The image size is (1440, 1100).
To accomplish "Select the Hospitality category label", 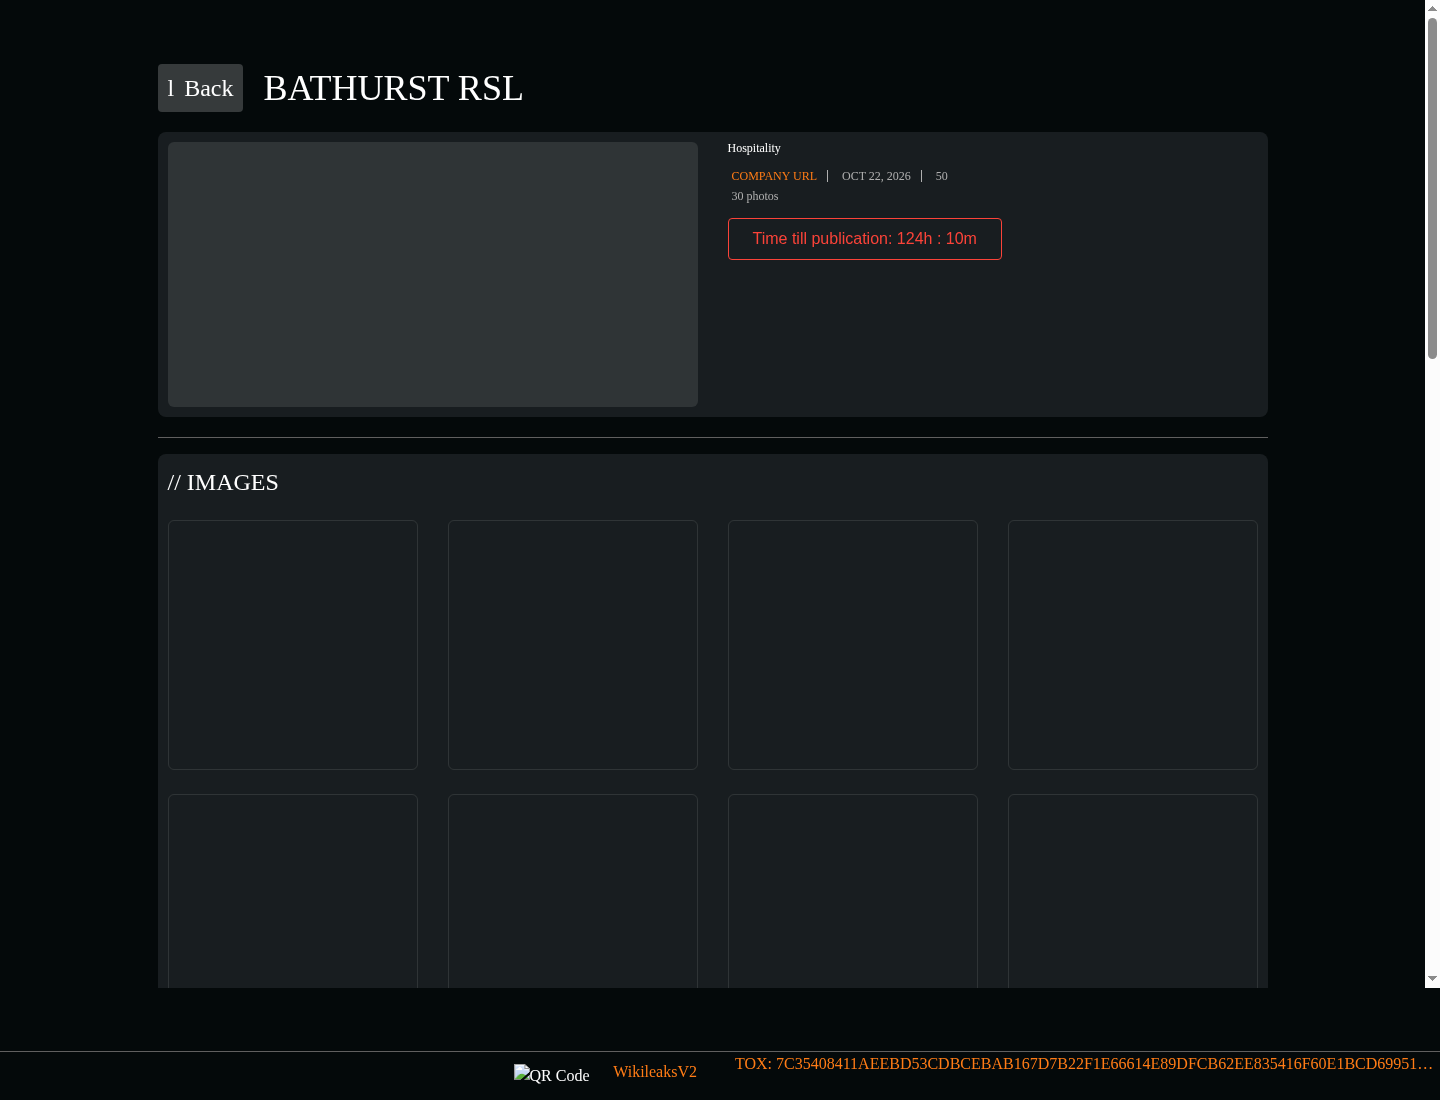I will (x=754, y=148).
